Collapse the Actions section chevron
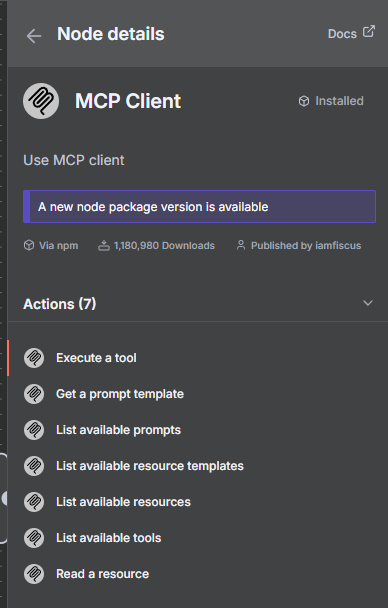388x608 pixels. 368,303
